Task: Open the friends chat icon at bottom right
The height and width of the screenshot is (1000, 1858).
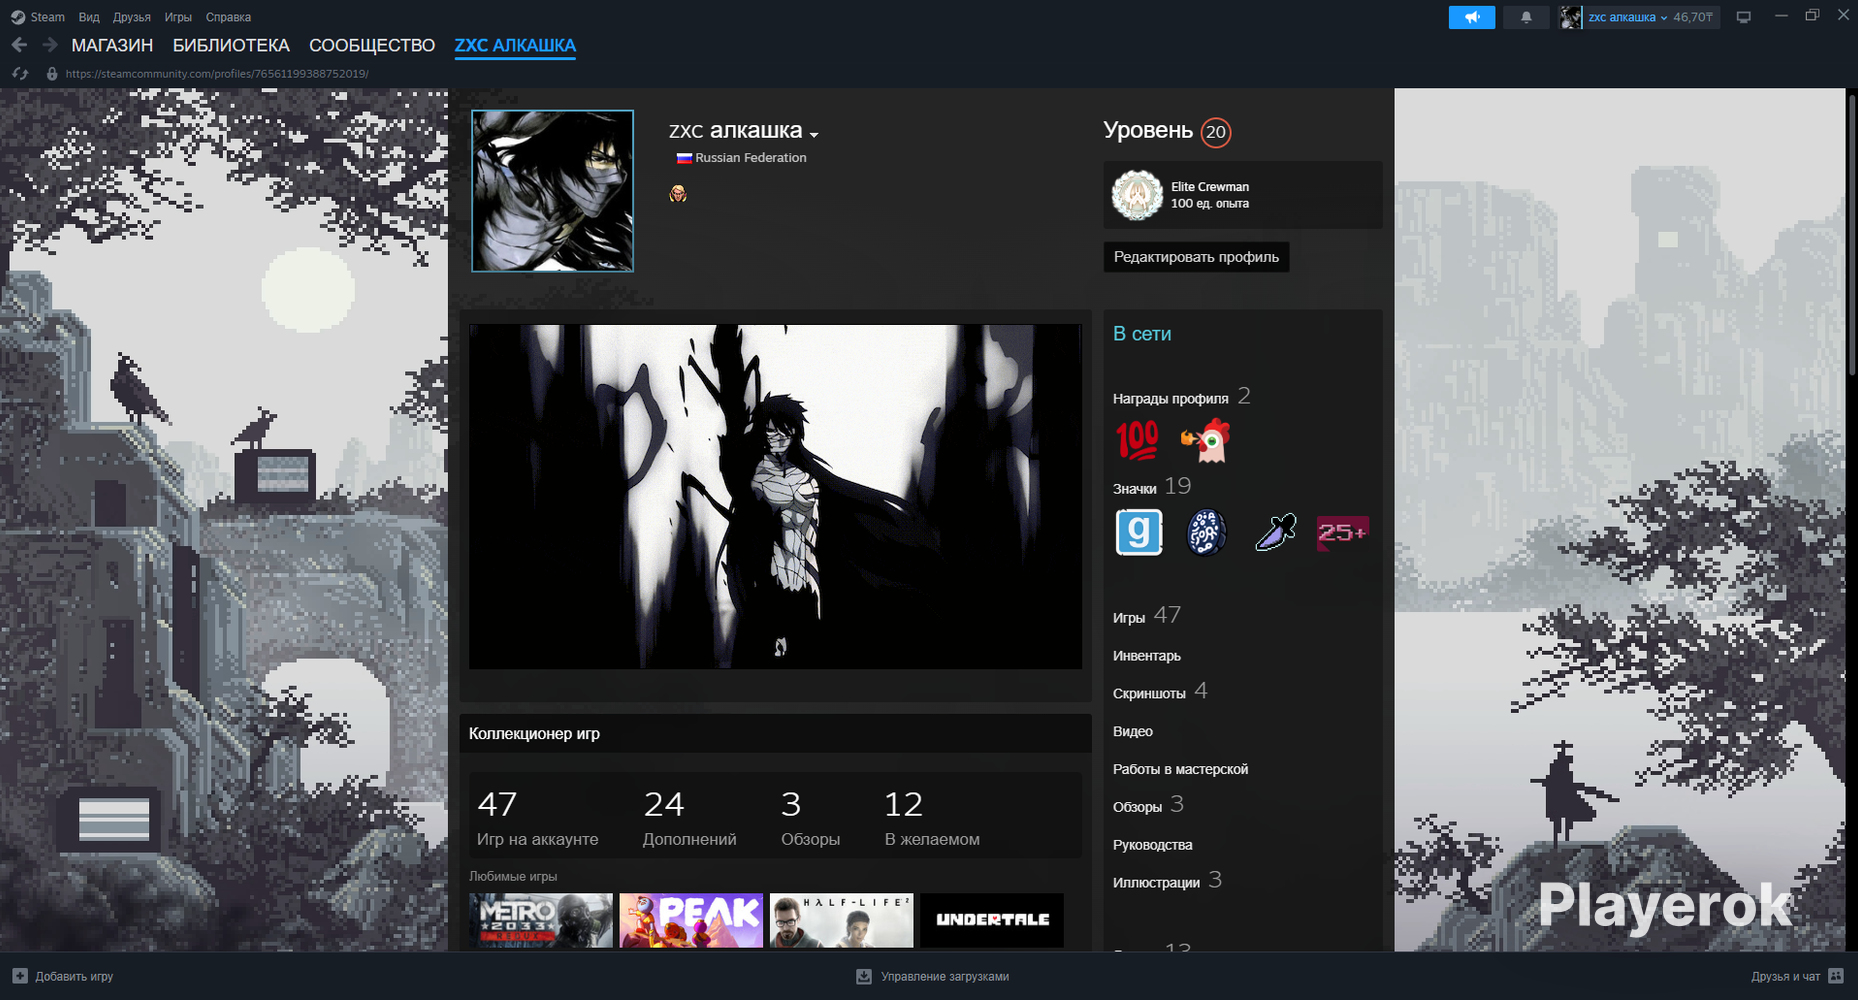Action: (x=1836, y=976)
